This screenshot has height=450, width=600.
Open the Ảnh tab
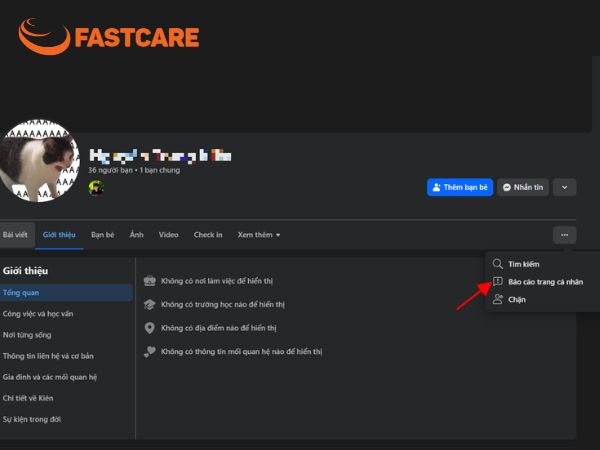pyautogui.click(x=136, y=235)
